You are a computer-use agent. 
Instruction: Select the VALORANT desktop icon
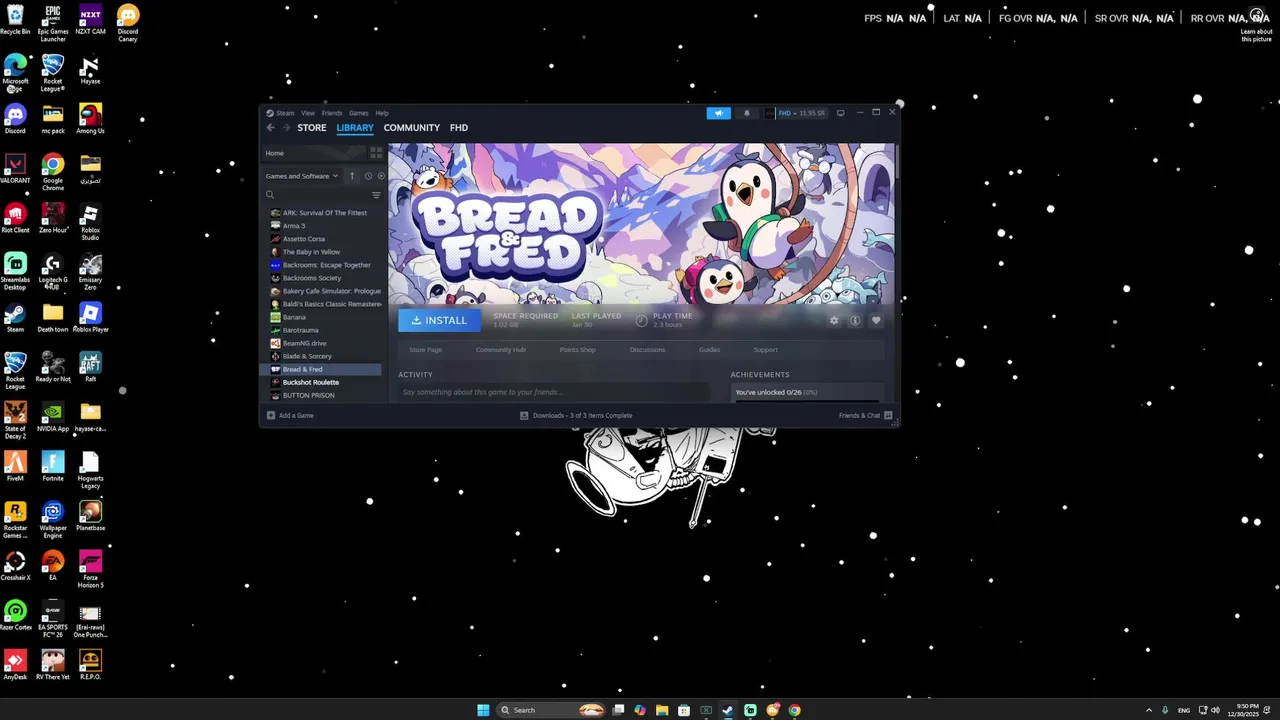[x=15, y=169]
